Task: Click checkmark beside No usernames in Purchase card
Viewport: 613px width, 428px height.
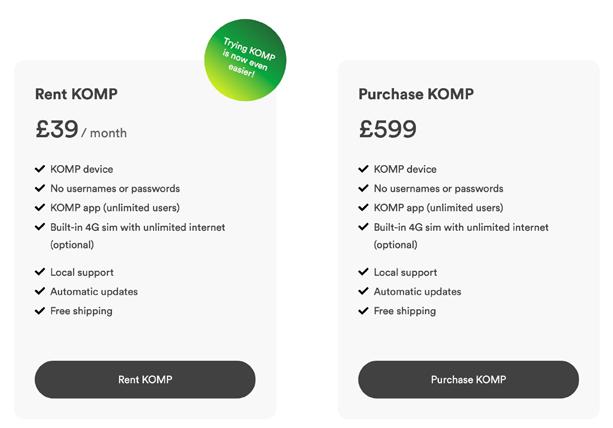Action: tap(363, 188)
